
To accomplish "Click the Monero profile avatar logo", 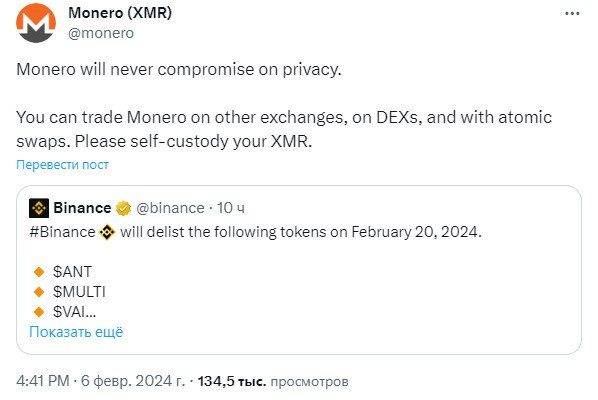I will coord(36,23).
